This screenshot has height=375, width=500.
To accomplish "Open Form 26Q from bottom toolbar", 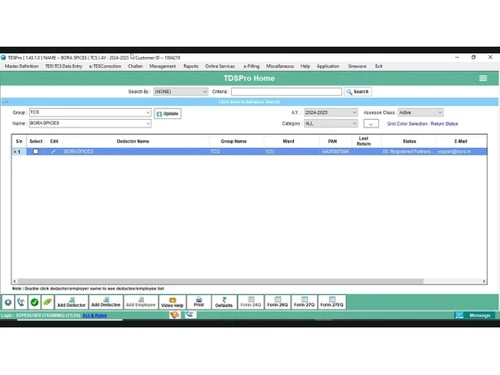I will (x=277, y=302).
